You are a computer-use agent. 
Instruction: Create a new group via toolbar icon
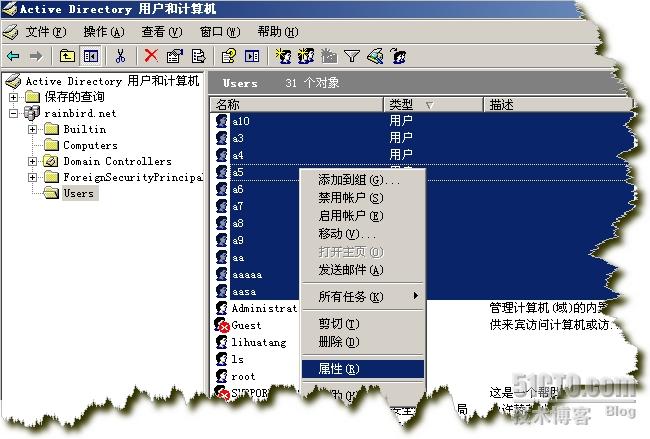(306, 56)
